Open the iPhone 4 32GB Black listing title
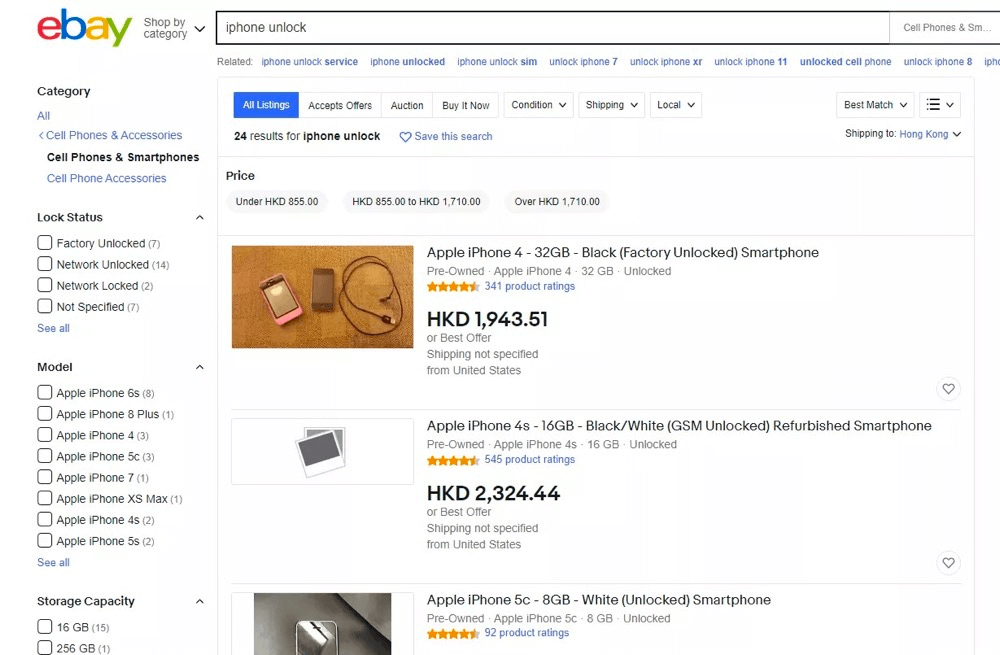Image resolution: width=1000 pixels, height=655 pixels. click(622, 253)
